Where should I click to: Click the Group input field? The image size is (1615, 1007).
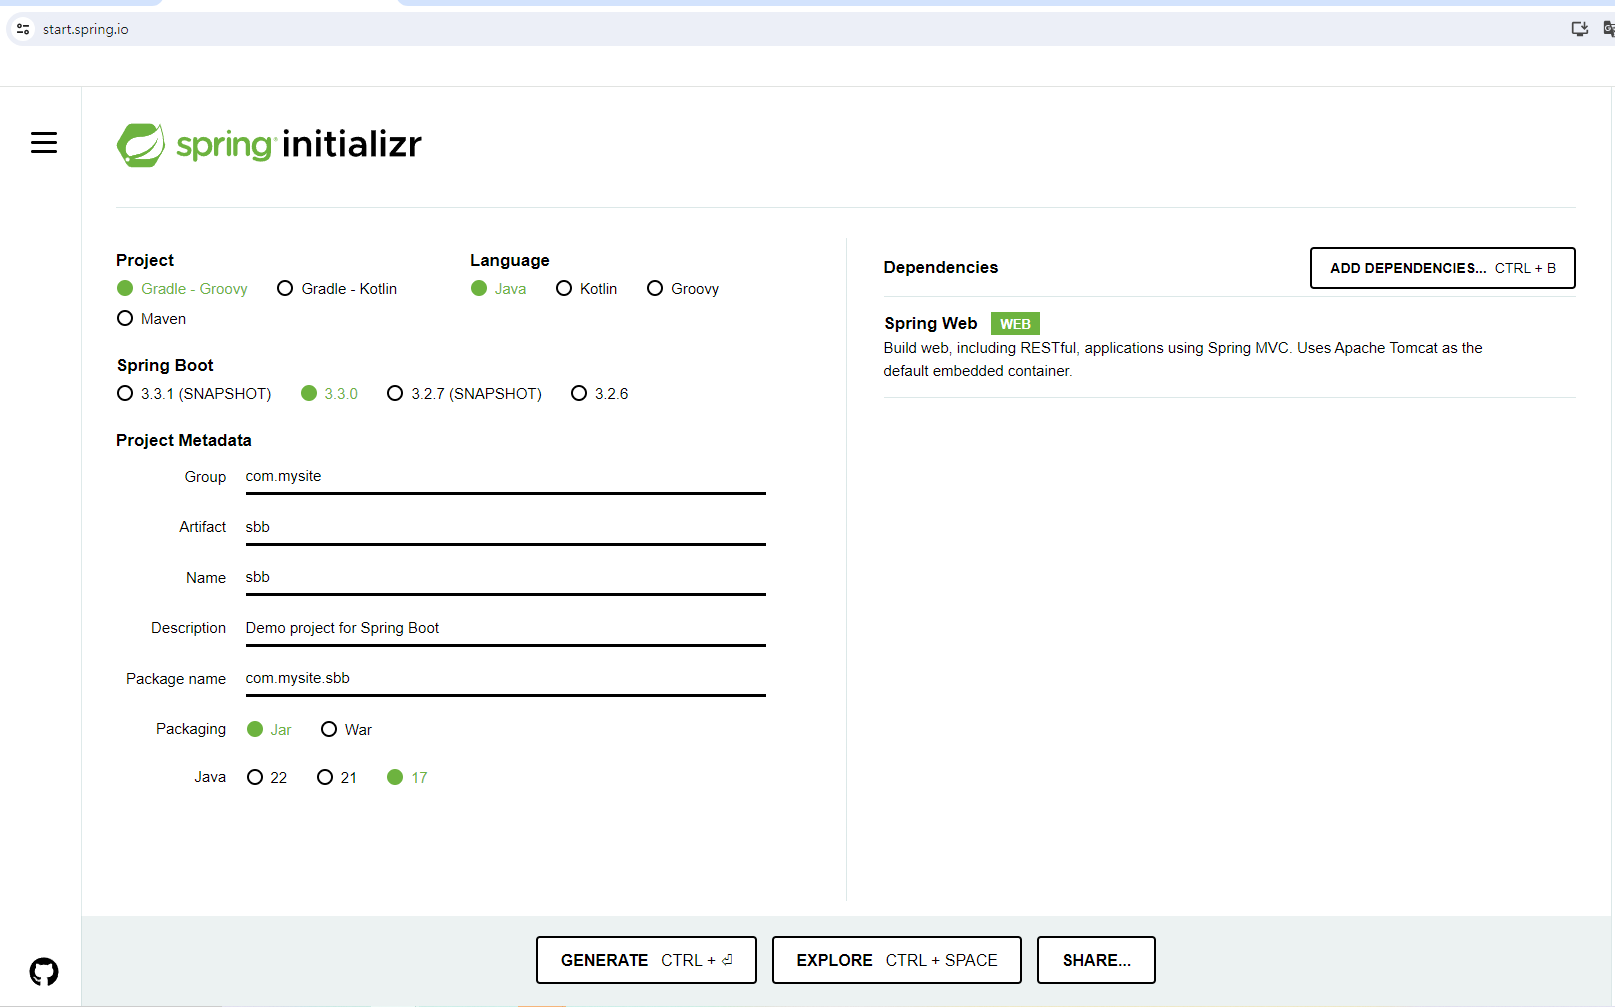click(506, 477)
